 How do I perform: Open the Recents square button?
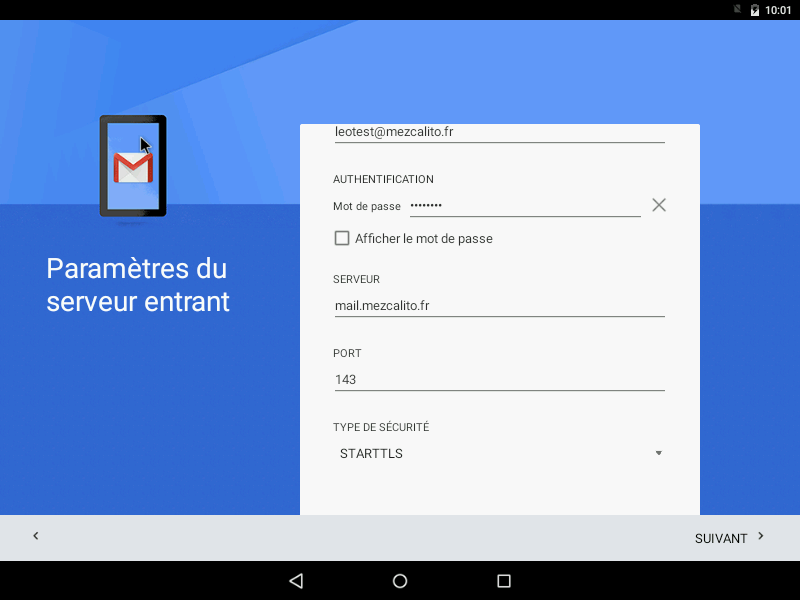[x=503, y=580]
